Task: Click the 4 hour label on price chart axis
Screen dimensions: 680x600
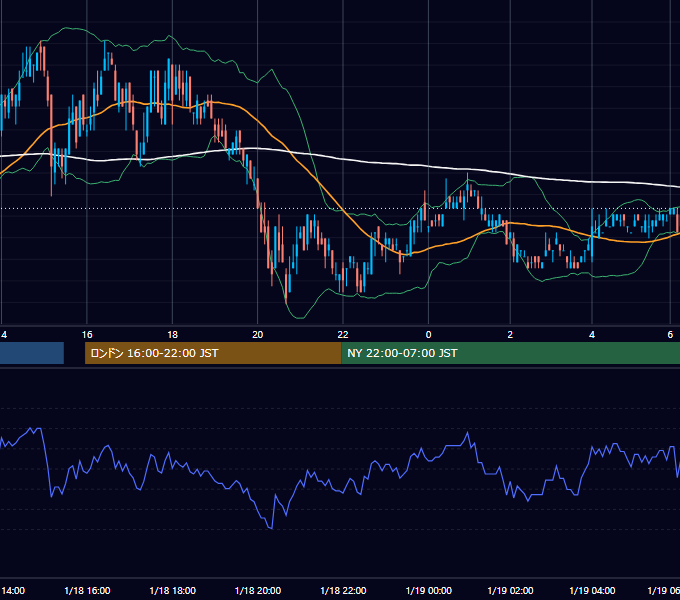Action: [x=592, y=335]
